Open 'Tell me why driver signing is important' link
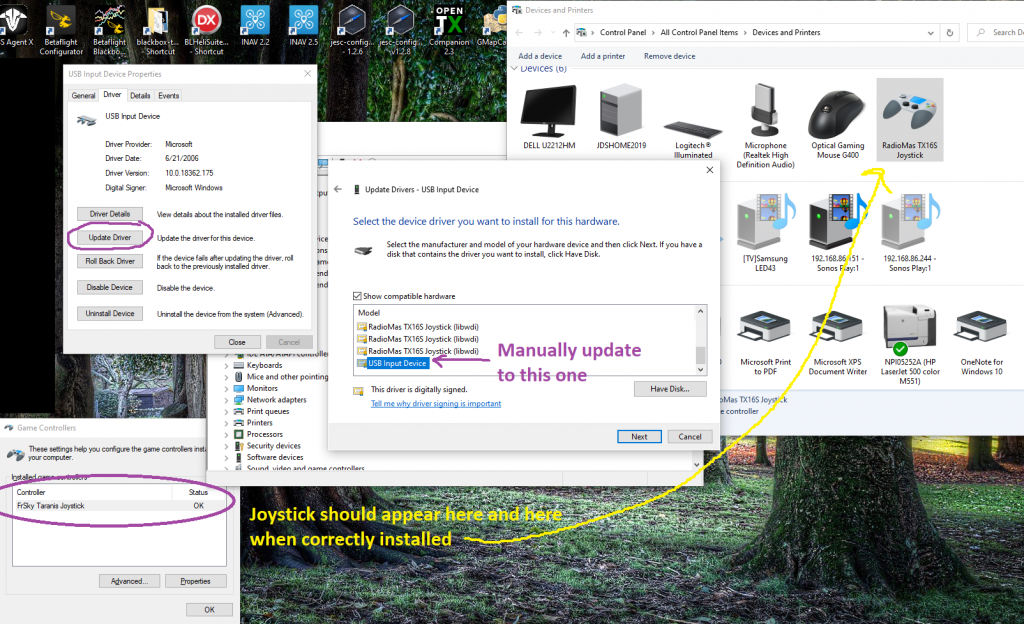Screen dimensions: 1024x624 coord(436,403)
